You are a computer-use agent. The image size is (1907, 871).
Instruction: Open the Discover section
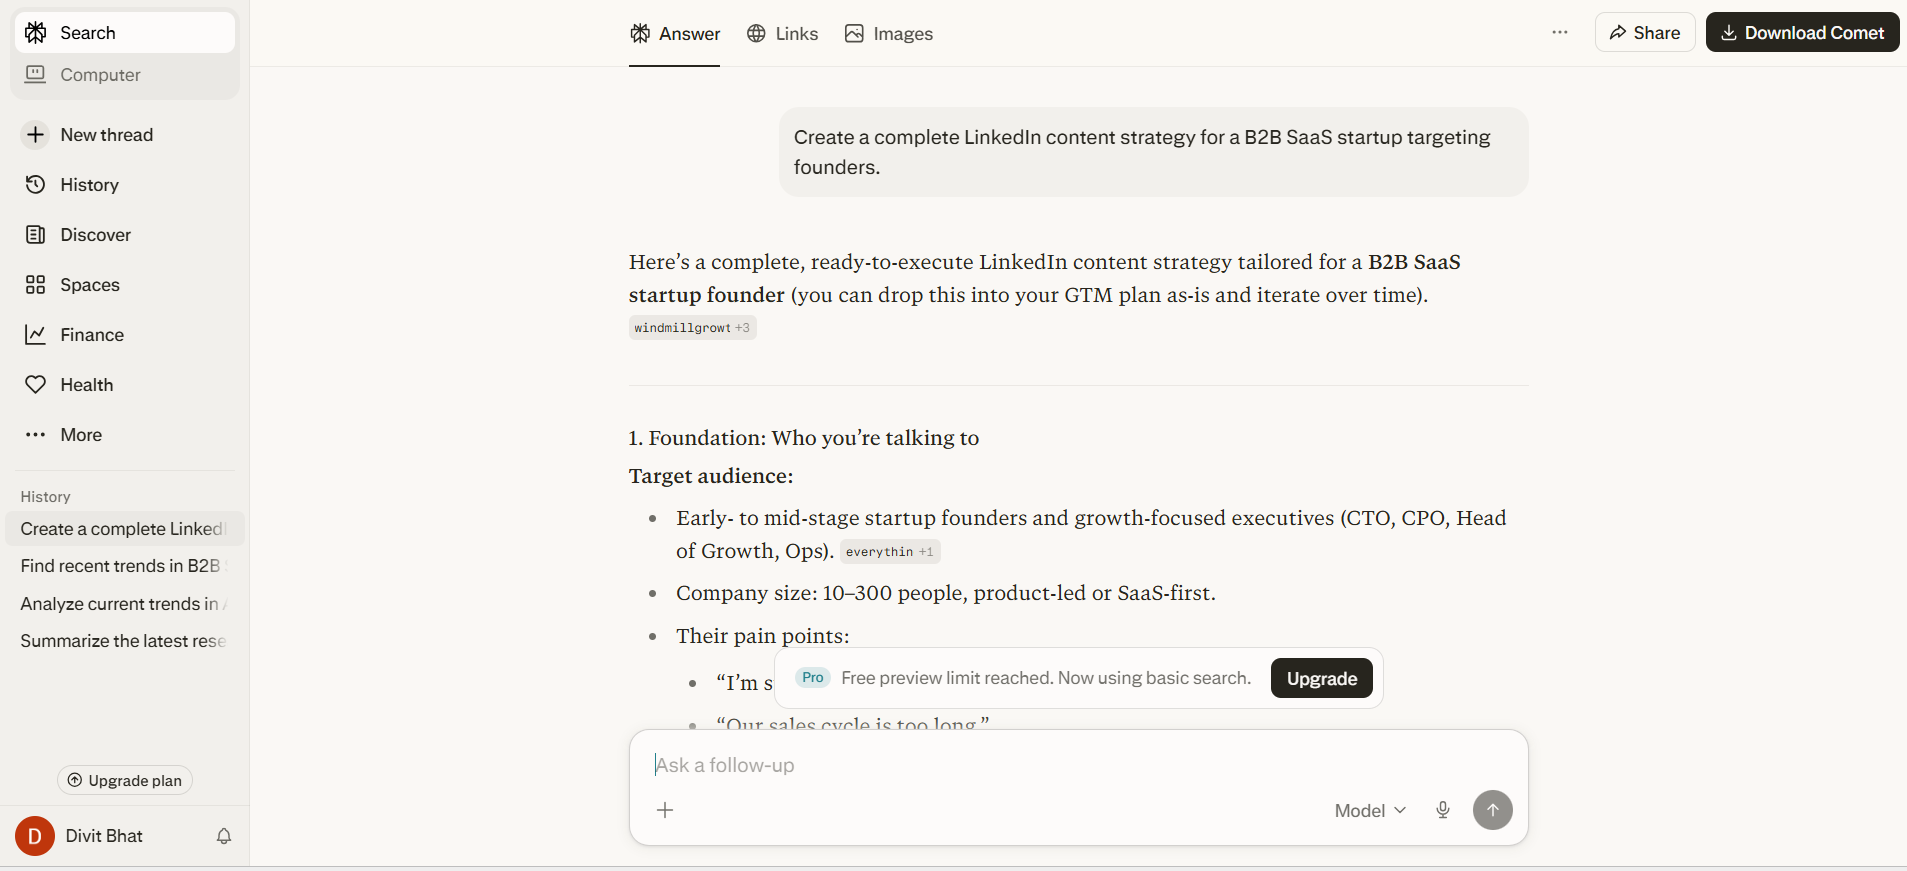95,234
